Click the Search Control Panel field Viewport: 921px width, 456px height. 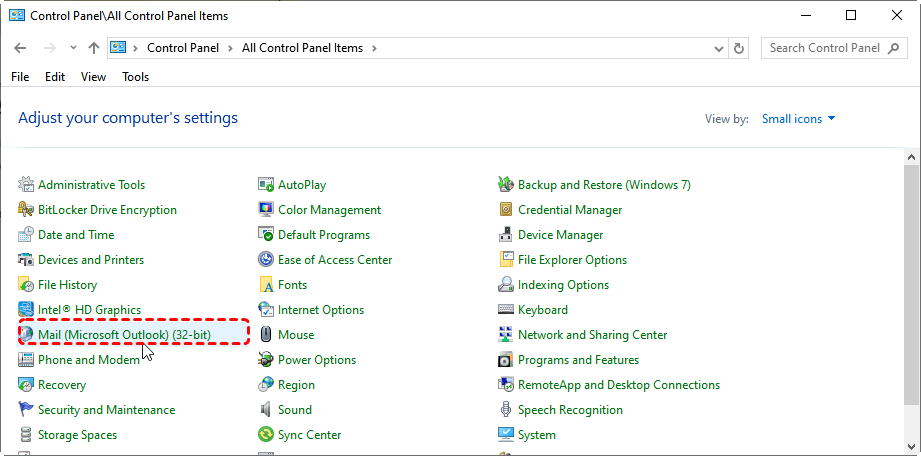(x=825, y=48)
